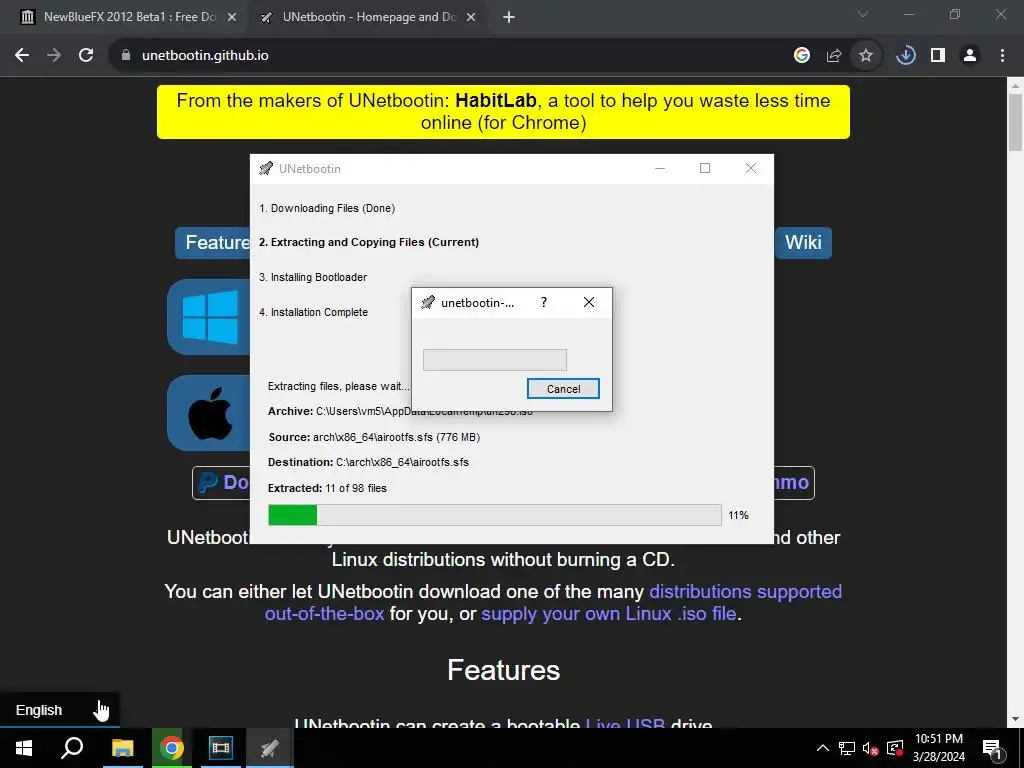Click the English language indicator
The height and width of the screenshot is (768, 1024).
point(39,711)
